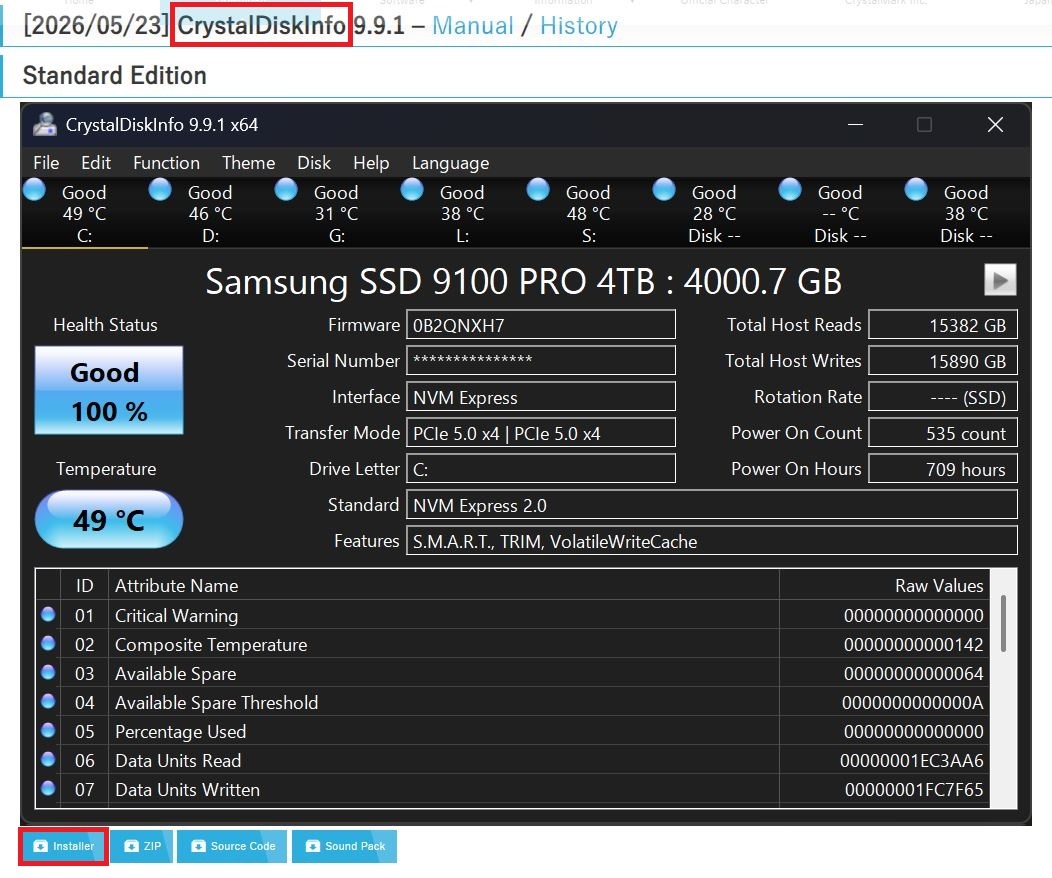Click the Firmware field 0B2QNXH7
This screenshot has width=1052, height=878.
tap(541, 325)
